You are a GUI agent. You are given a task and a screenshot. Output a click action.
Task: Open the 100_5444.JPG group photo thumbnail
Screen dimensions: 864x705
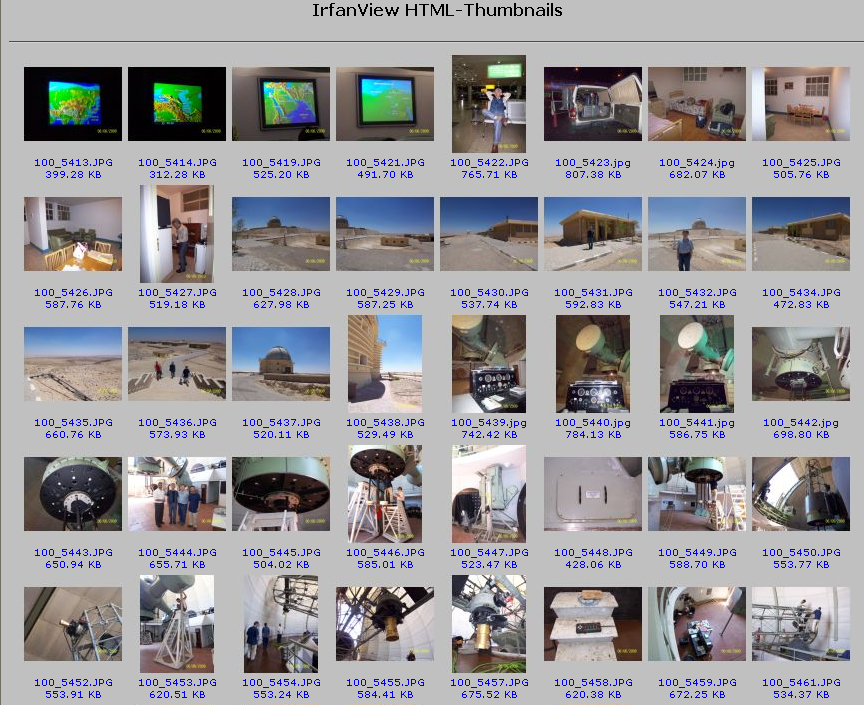177,494
